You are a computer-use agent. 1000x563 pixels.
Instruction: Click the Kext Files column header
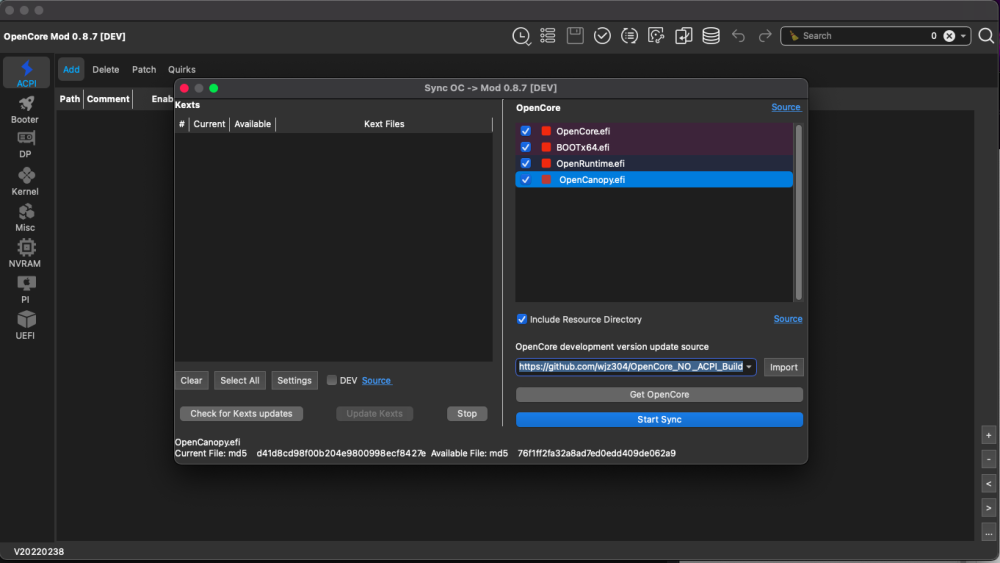(x=384, y=124)
